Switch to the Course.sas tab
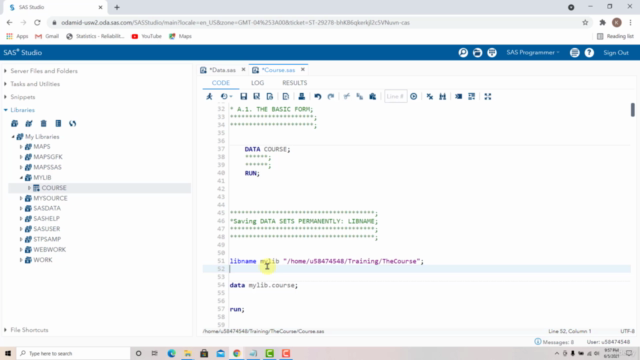This screenshot has height=360, width=640. 278,70
